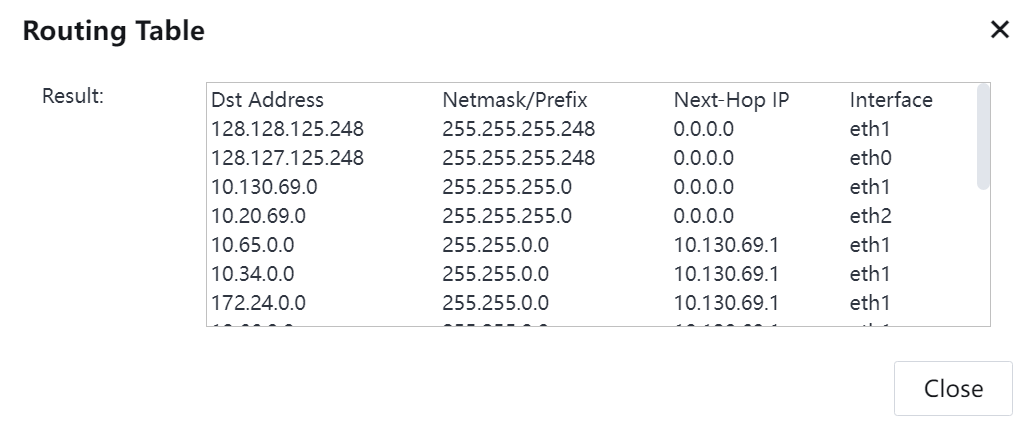Click the Dst Address column header

(267, 100)
